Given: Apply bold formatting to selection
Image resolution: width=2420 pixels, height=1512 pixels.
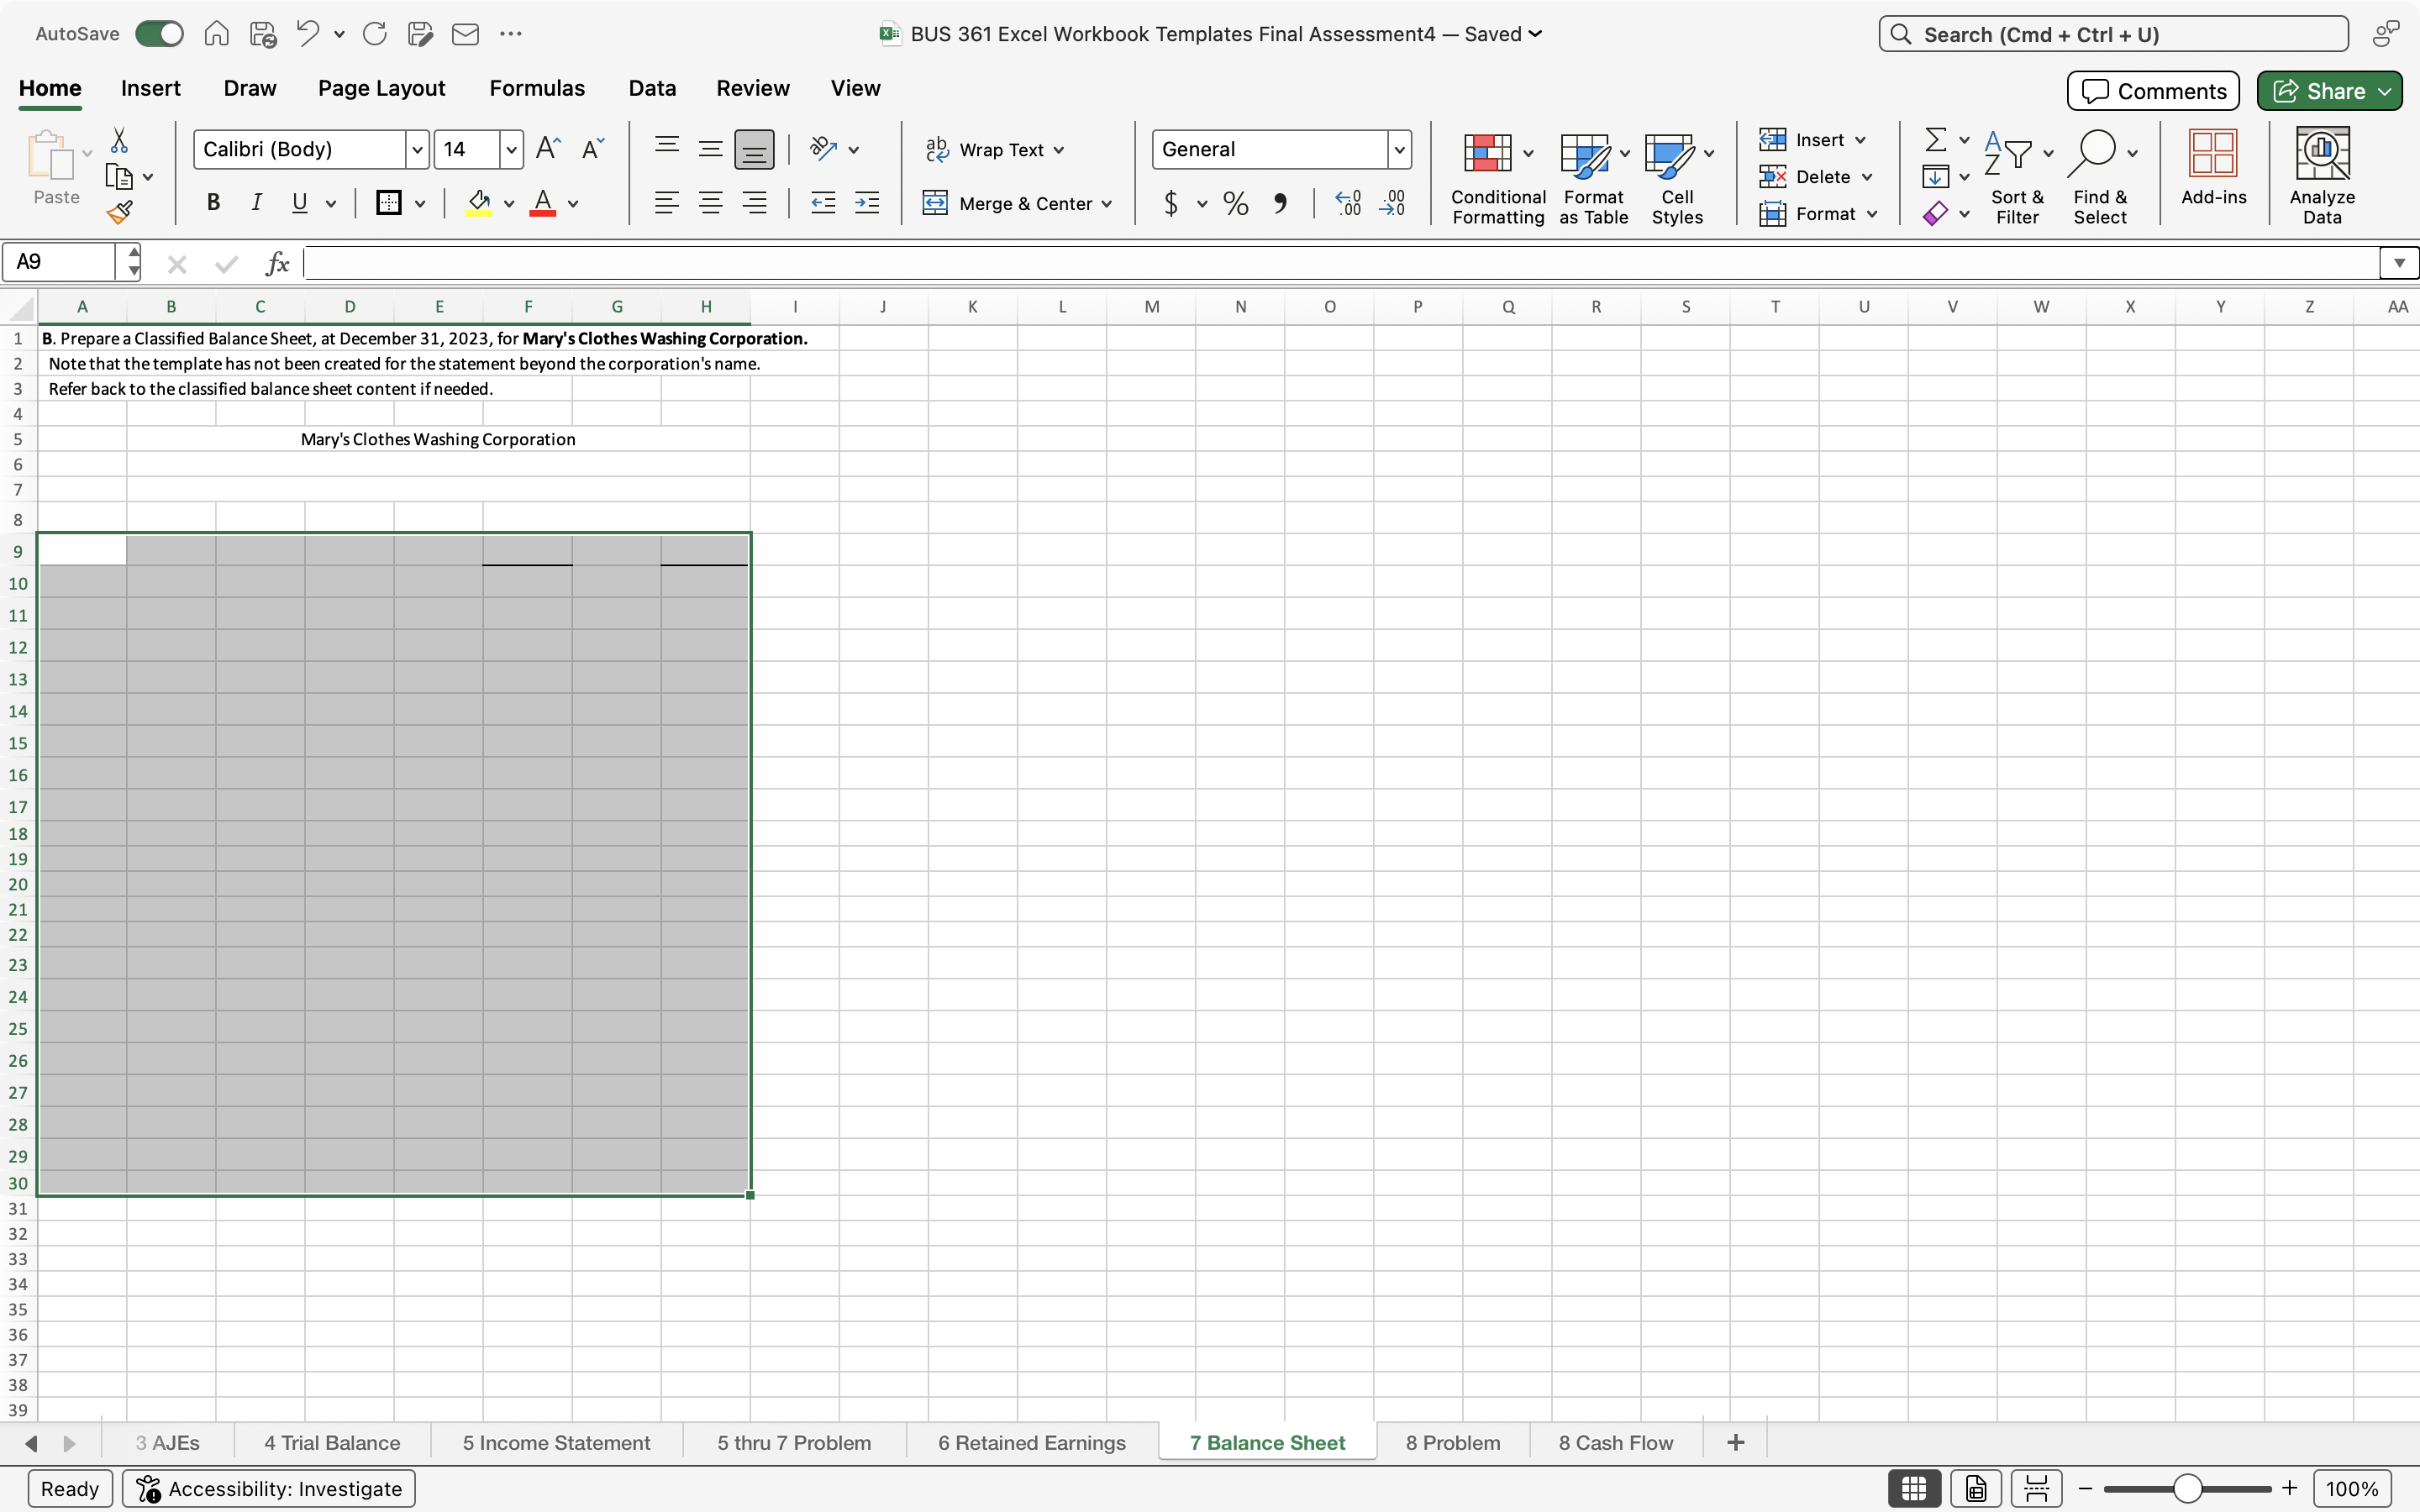Looking at the screenshot, I should point(213,203).
